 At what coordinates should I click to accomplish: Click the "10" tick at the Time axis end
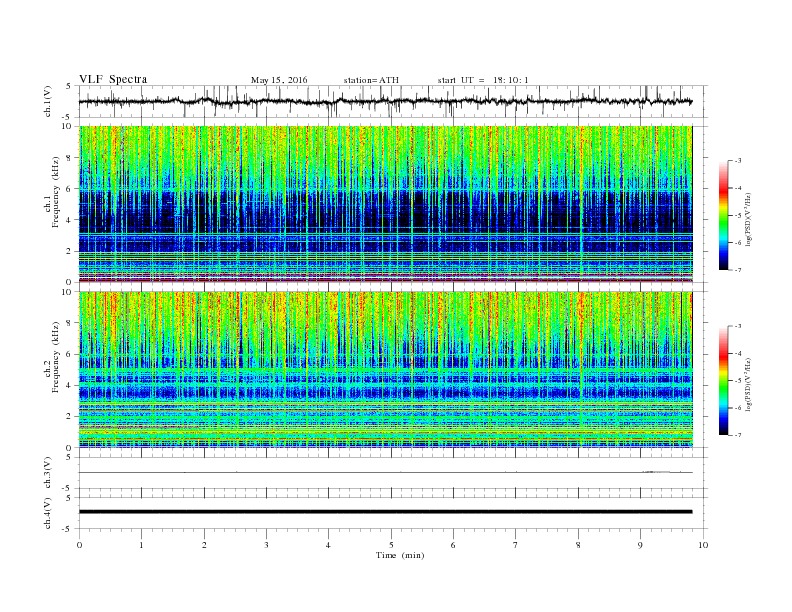click(703, 545)
